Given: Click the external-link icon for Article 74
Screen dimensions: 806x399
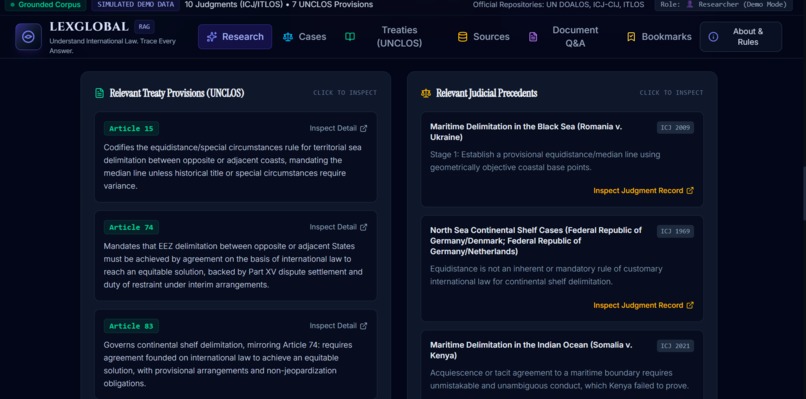Looking at the screenshot, I should pyautogui.click(x=363, y=227).
